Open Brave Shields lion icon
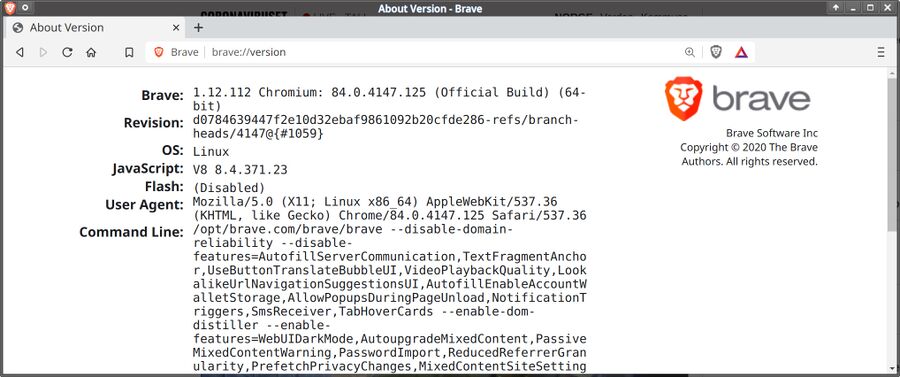900x377 pixels. tap(716, 52)
